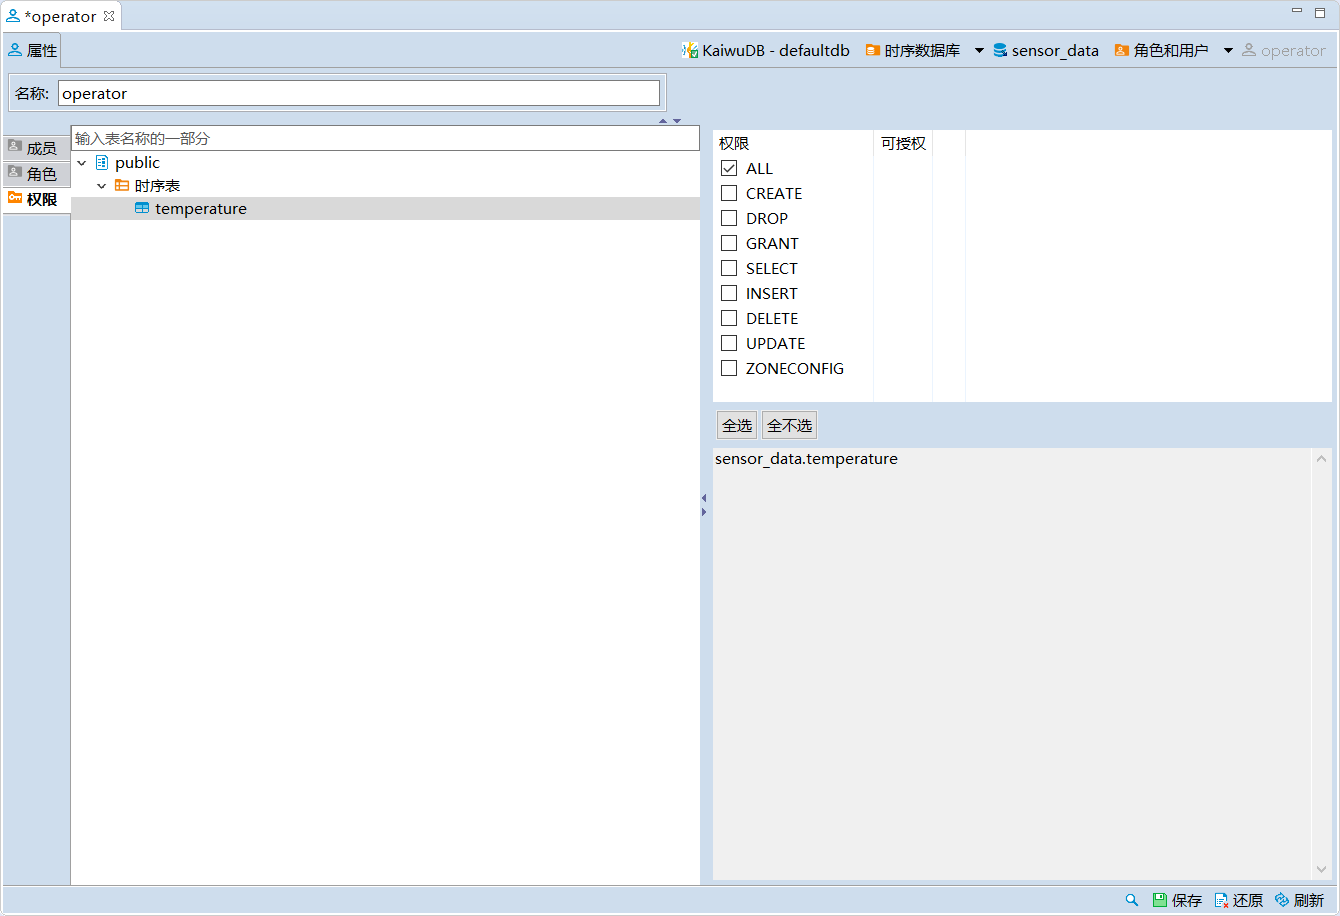Uncheck the ALL permission checkbox
Viewport: 1340px width, 916px height.
click(729, 168)
